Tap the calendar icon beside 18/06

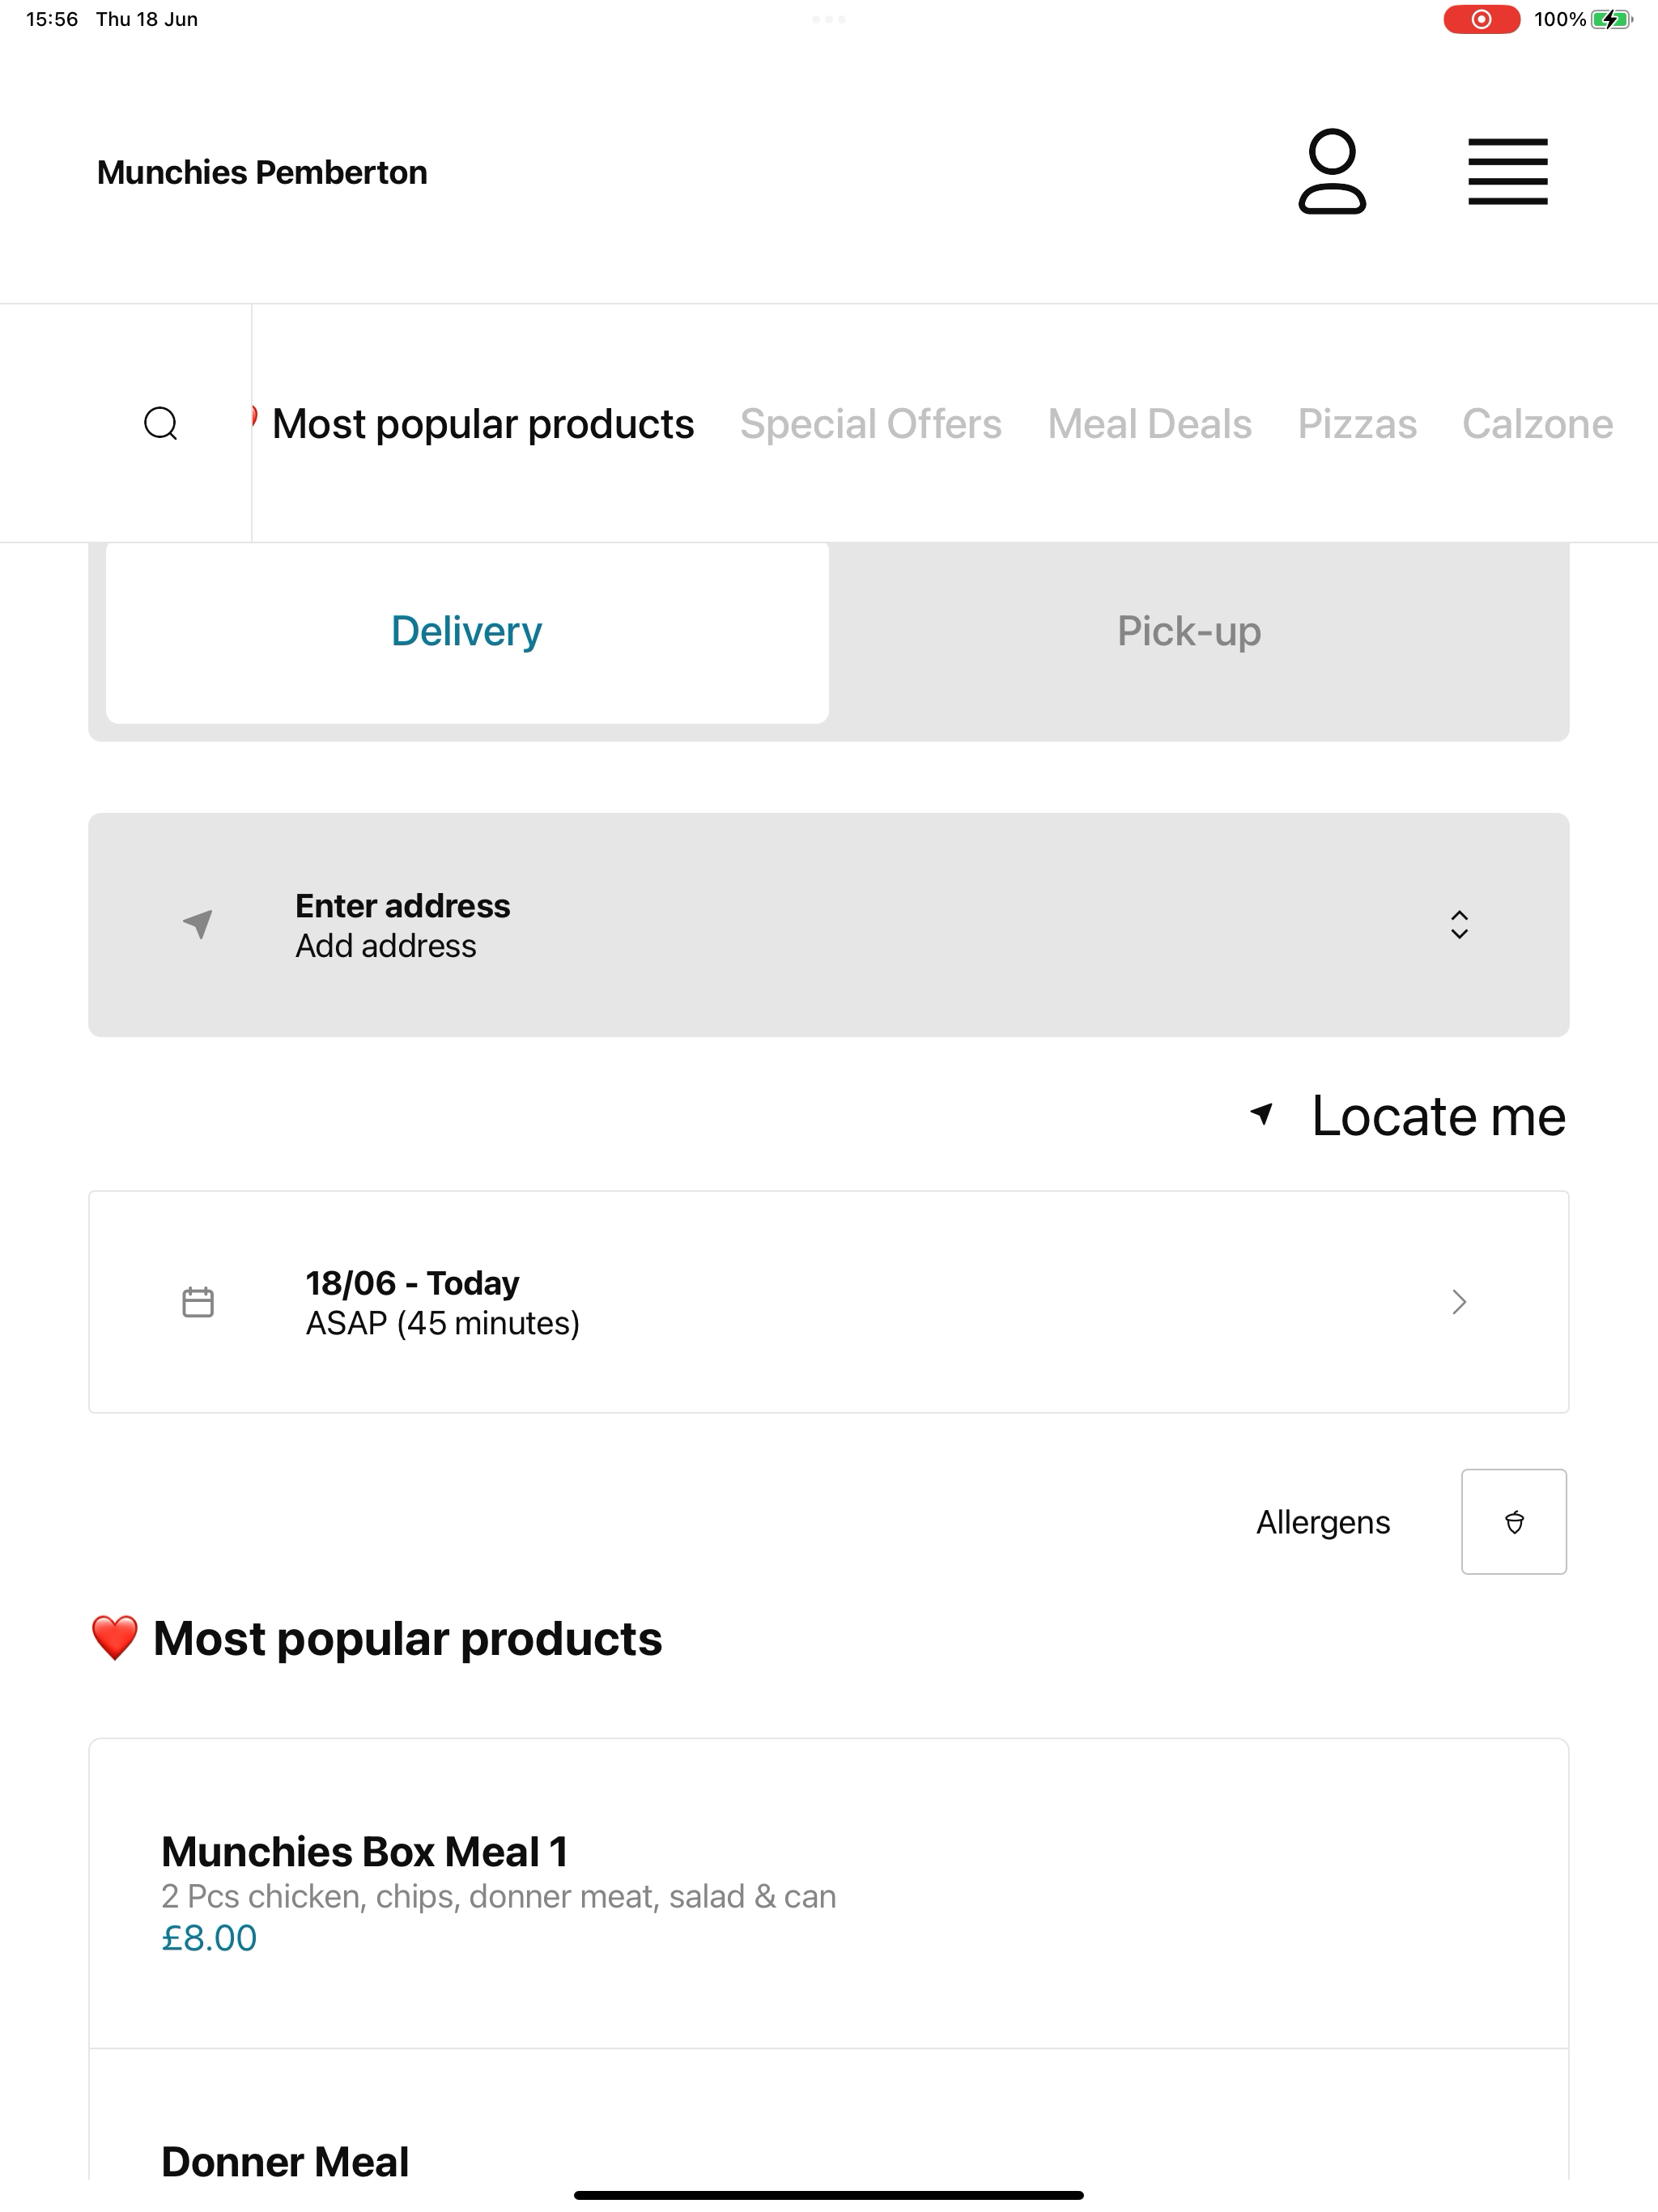198,1302
